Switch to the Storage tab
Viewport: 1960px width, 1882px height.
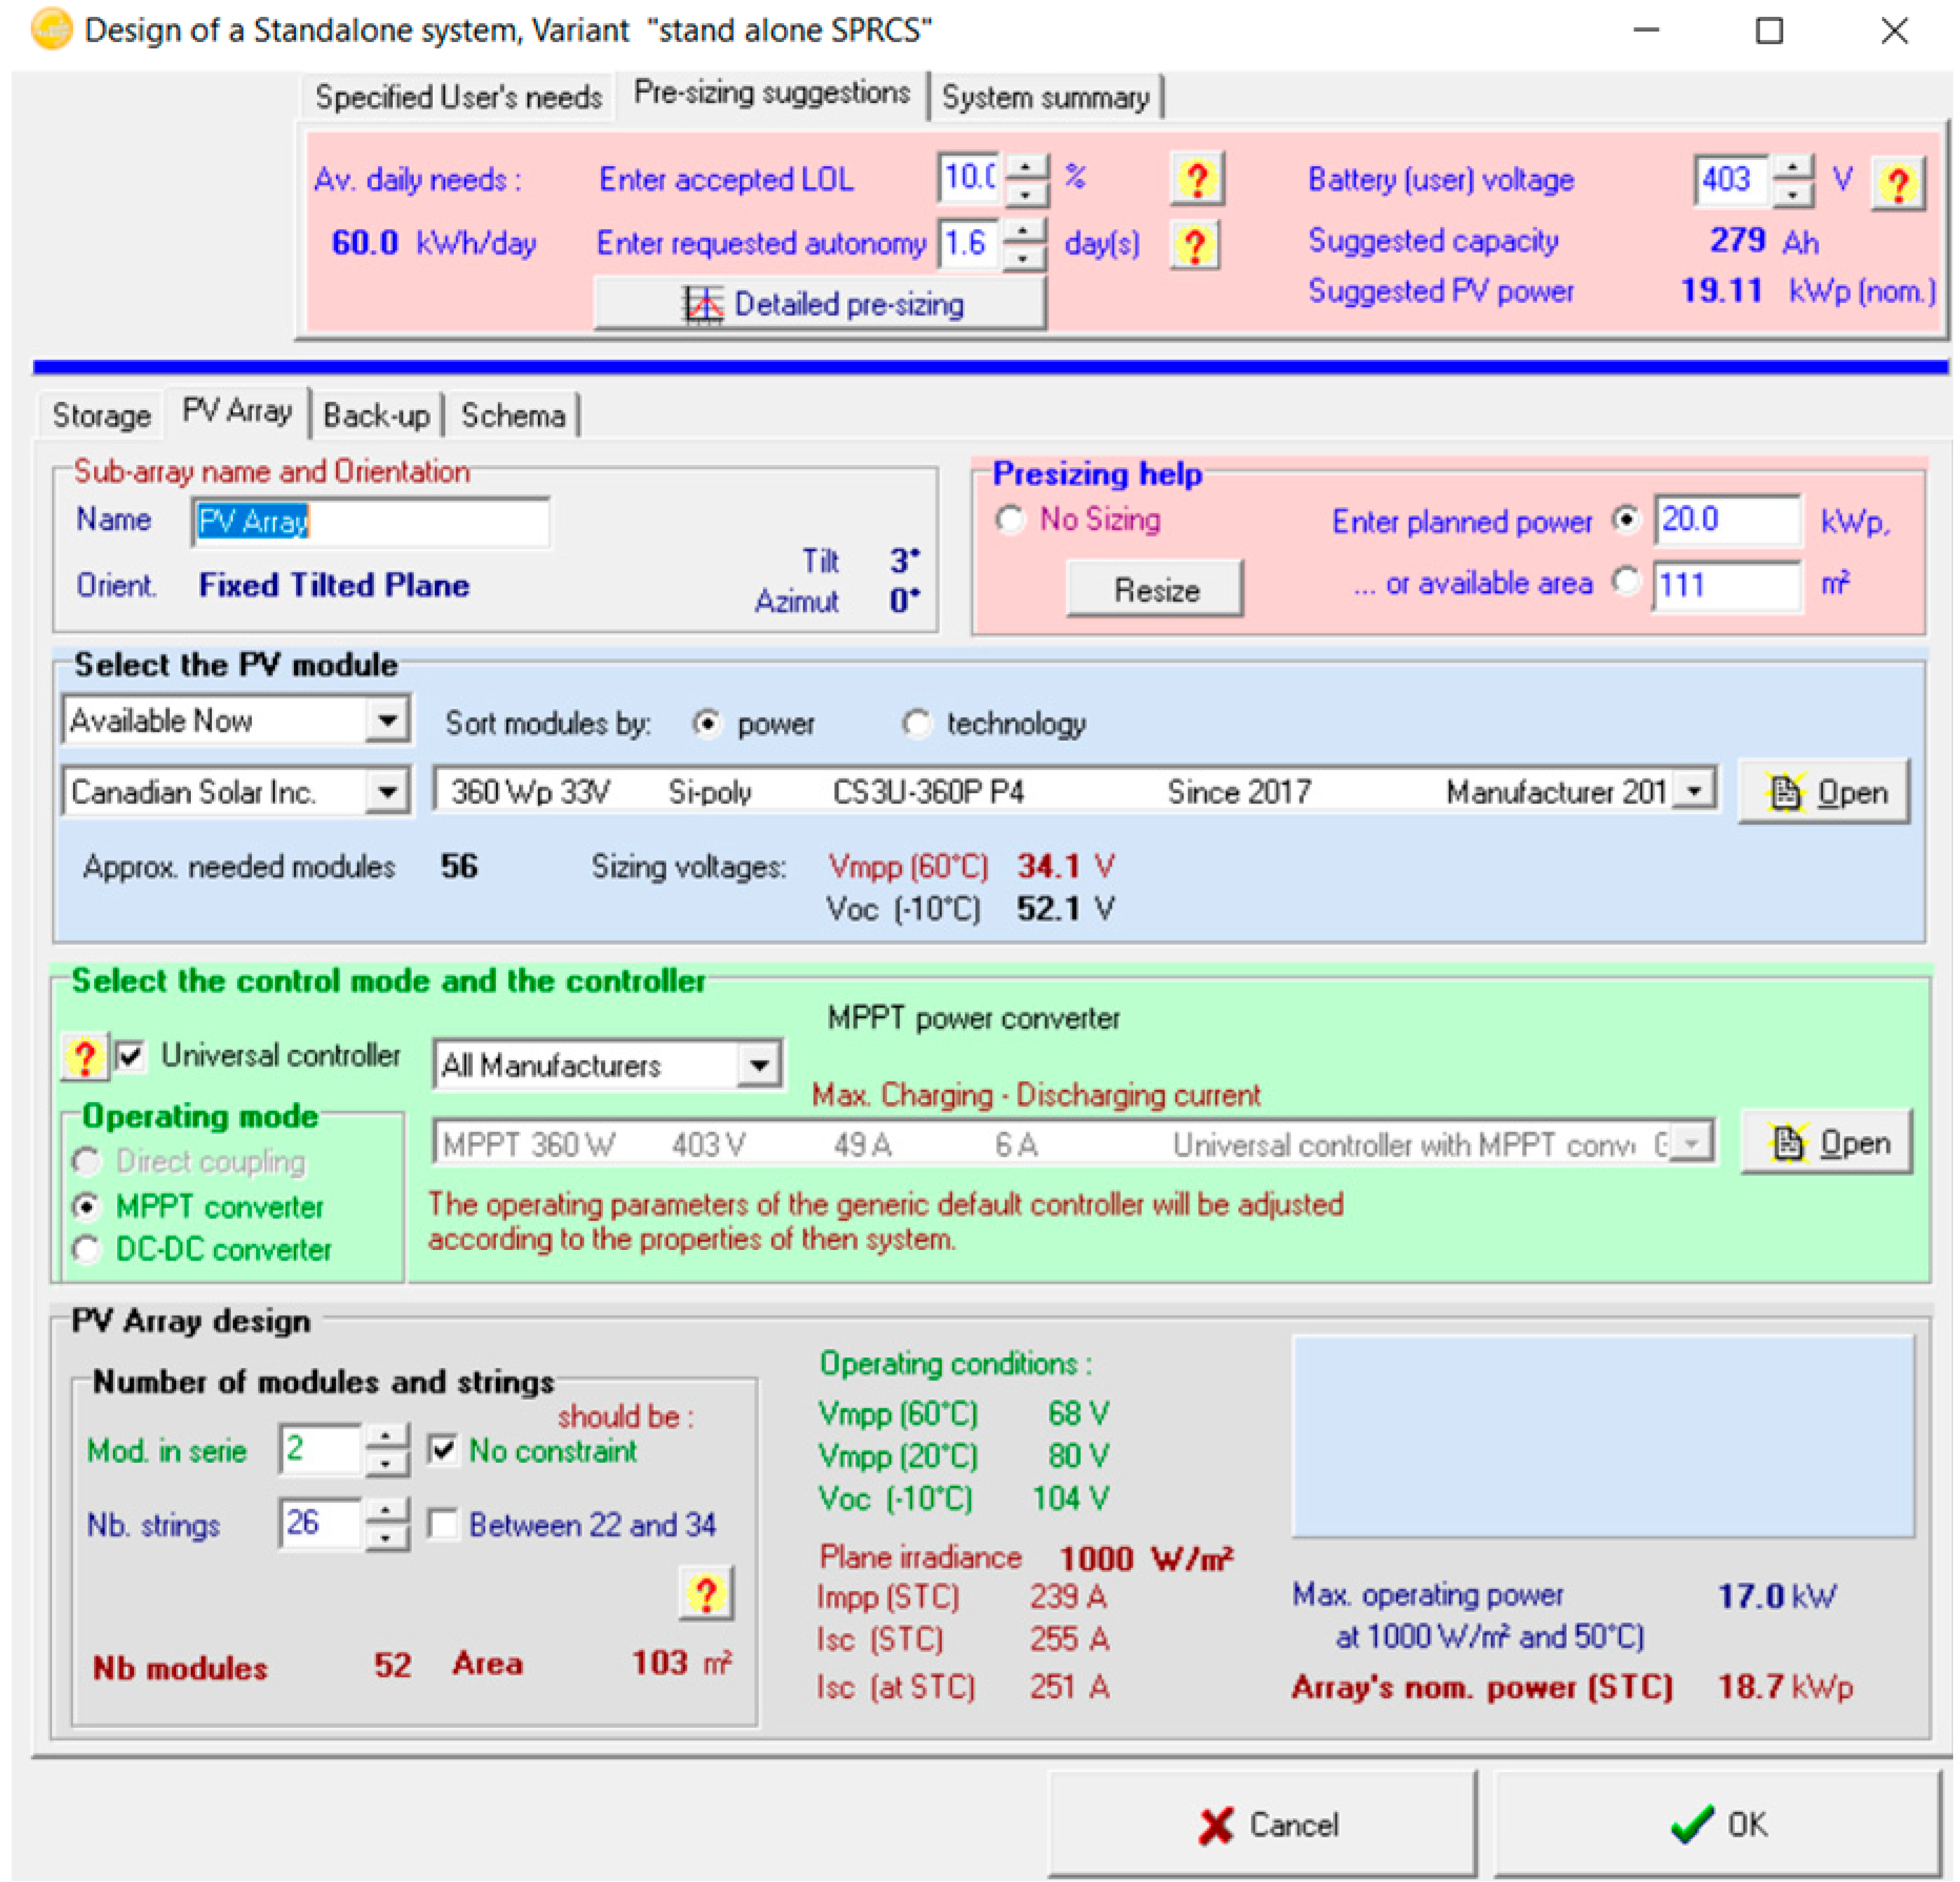coord(101,415)
